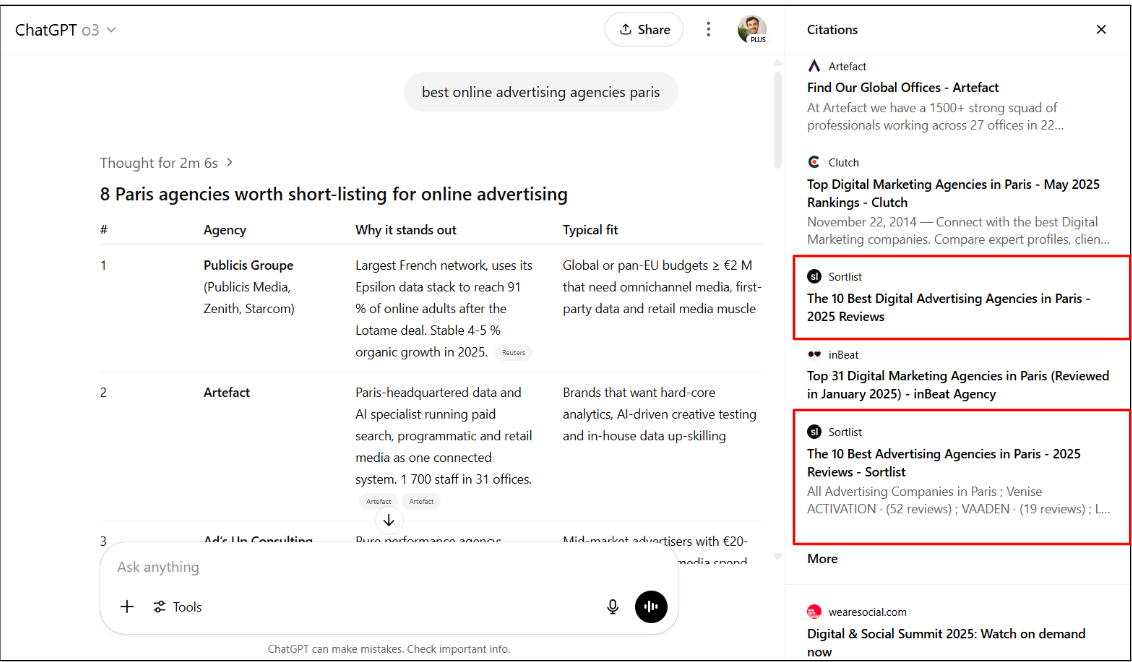1132x662 pixels.
Task: Open inBeat 'Top 31 Digital Marketing Agencies' citation
Action: point(958,385)
